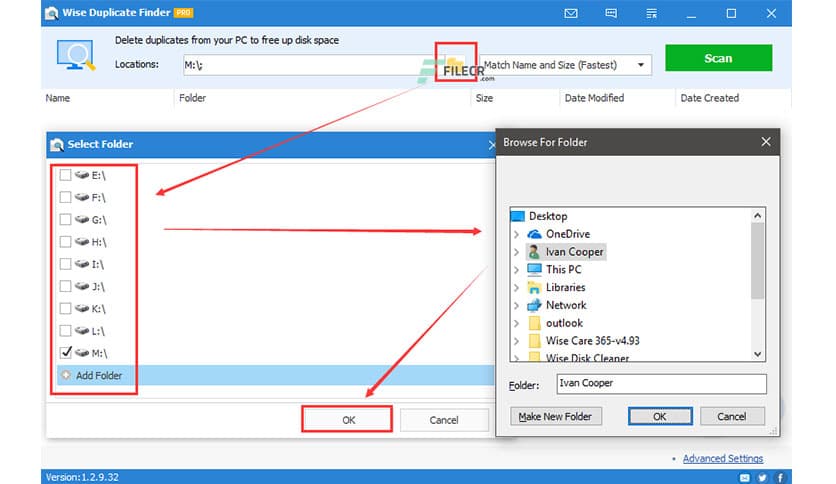Click the Ivan Cooper user icon
836x484 pixels.
click(x=534, y=252)
